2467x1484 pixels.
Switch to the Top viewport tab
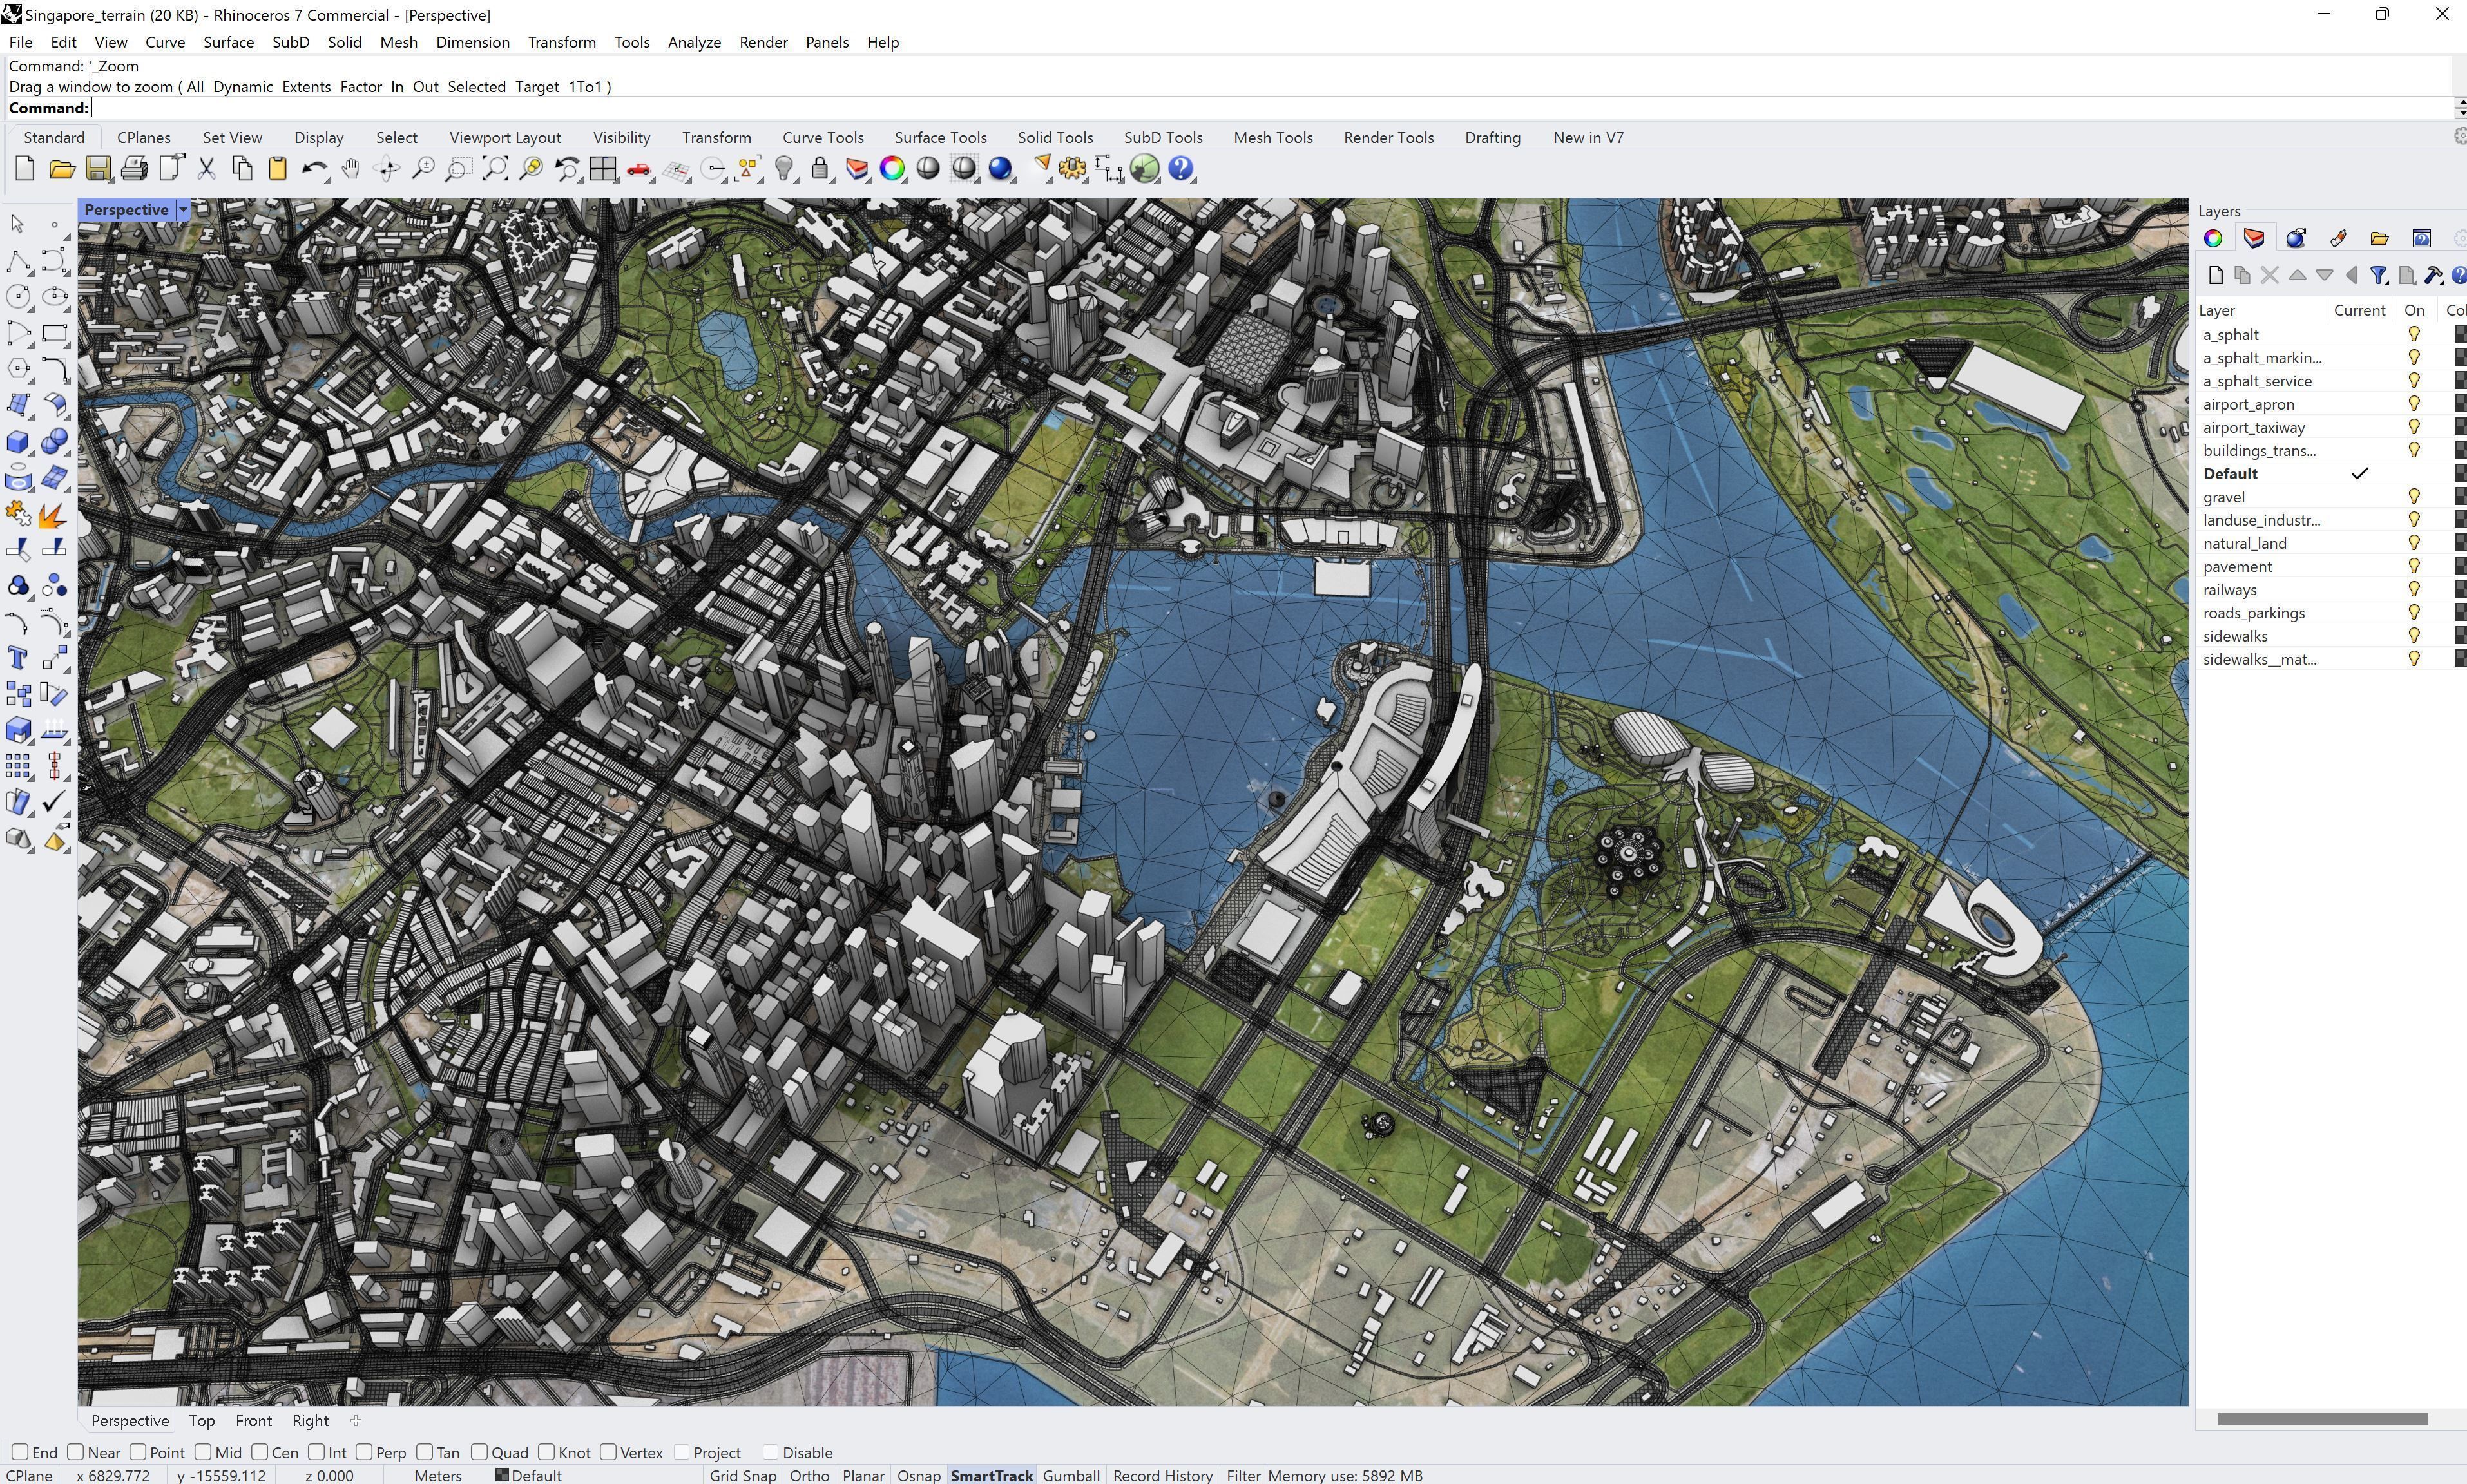[x=201, y=1420]
